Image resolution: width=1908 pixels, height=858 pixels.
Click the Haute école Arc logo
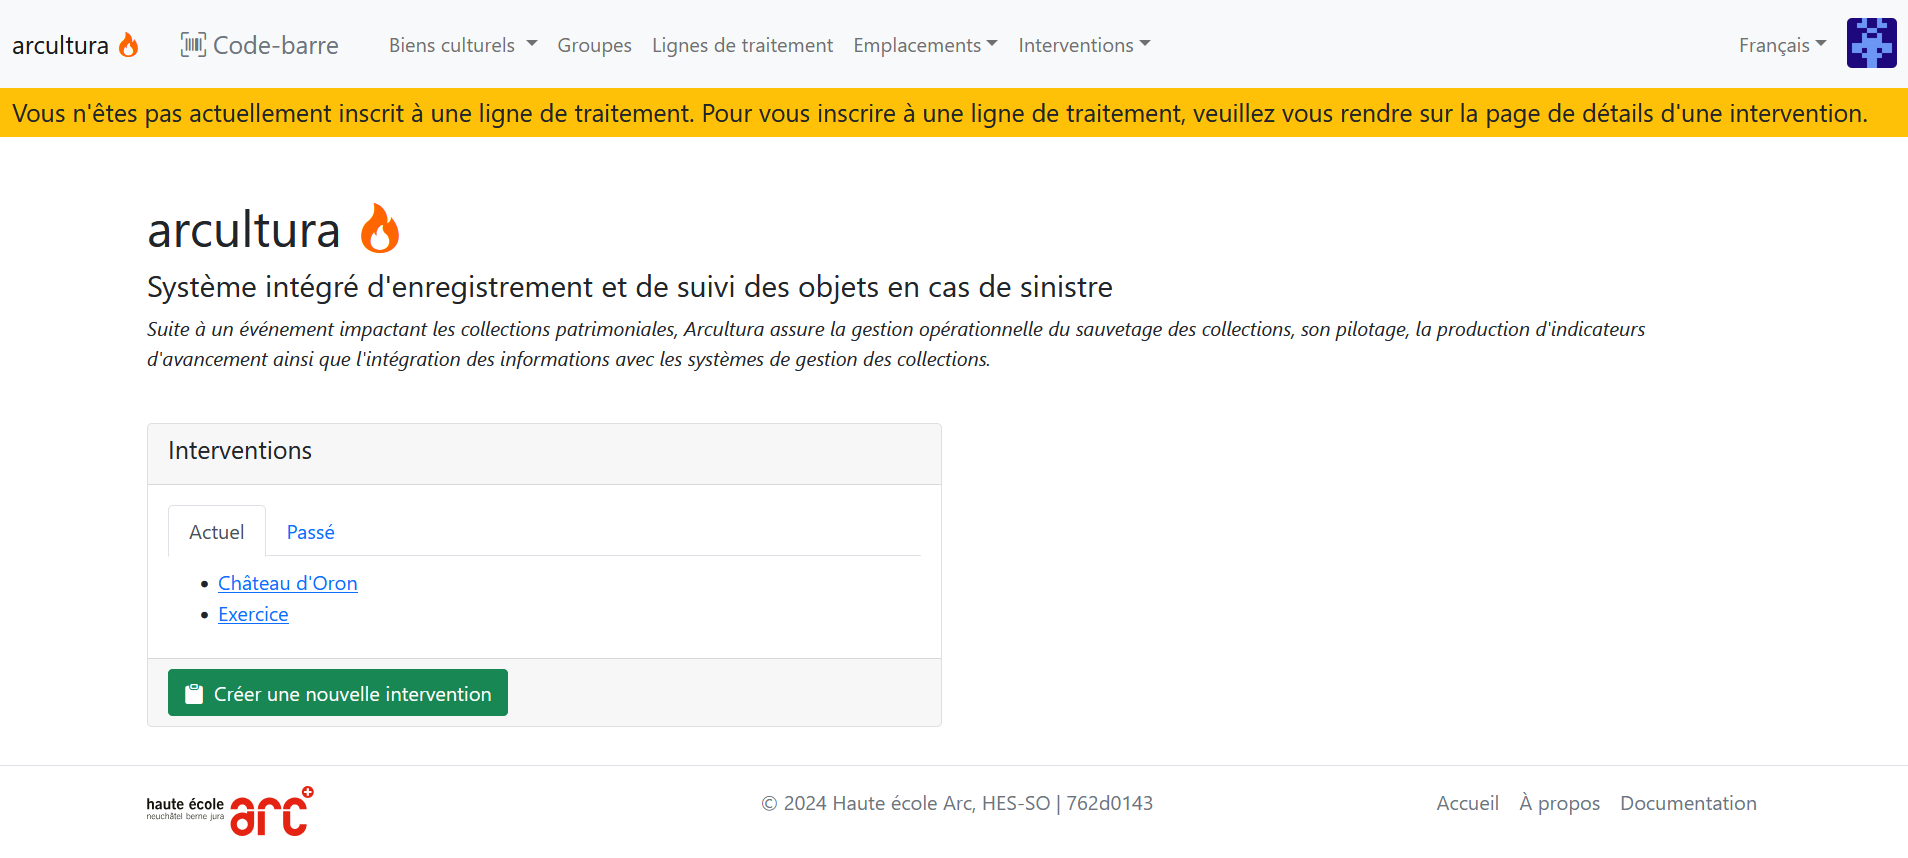point(230,811)
